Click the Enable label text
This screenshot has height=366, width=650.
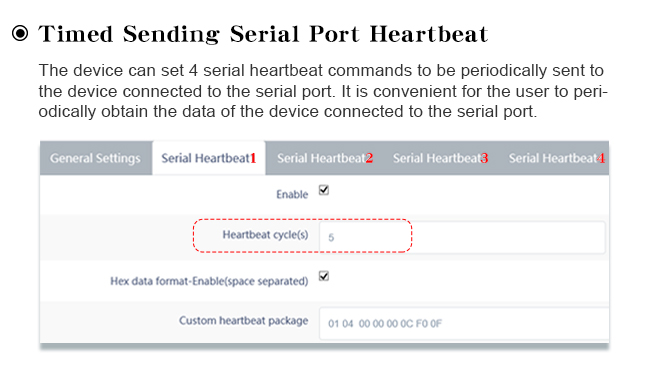click(292, 194)
